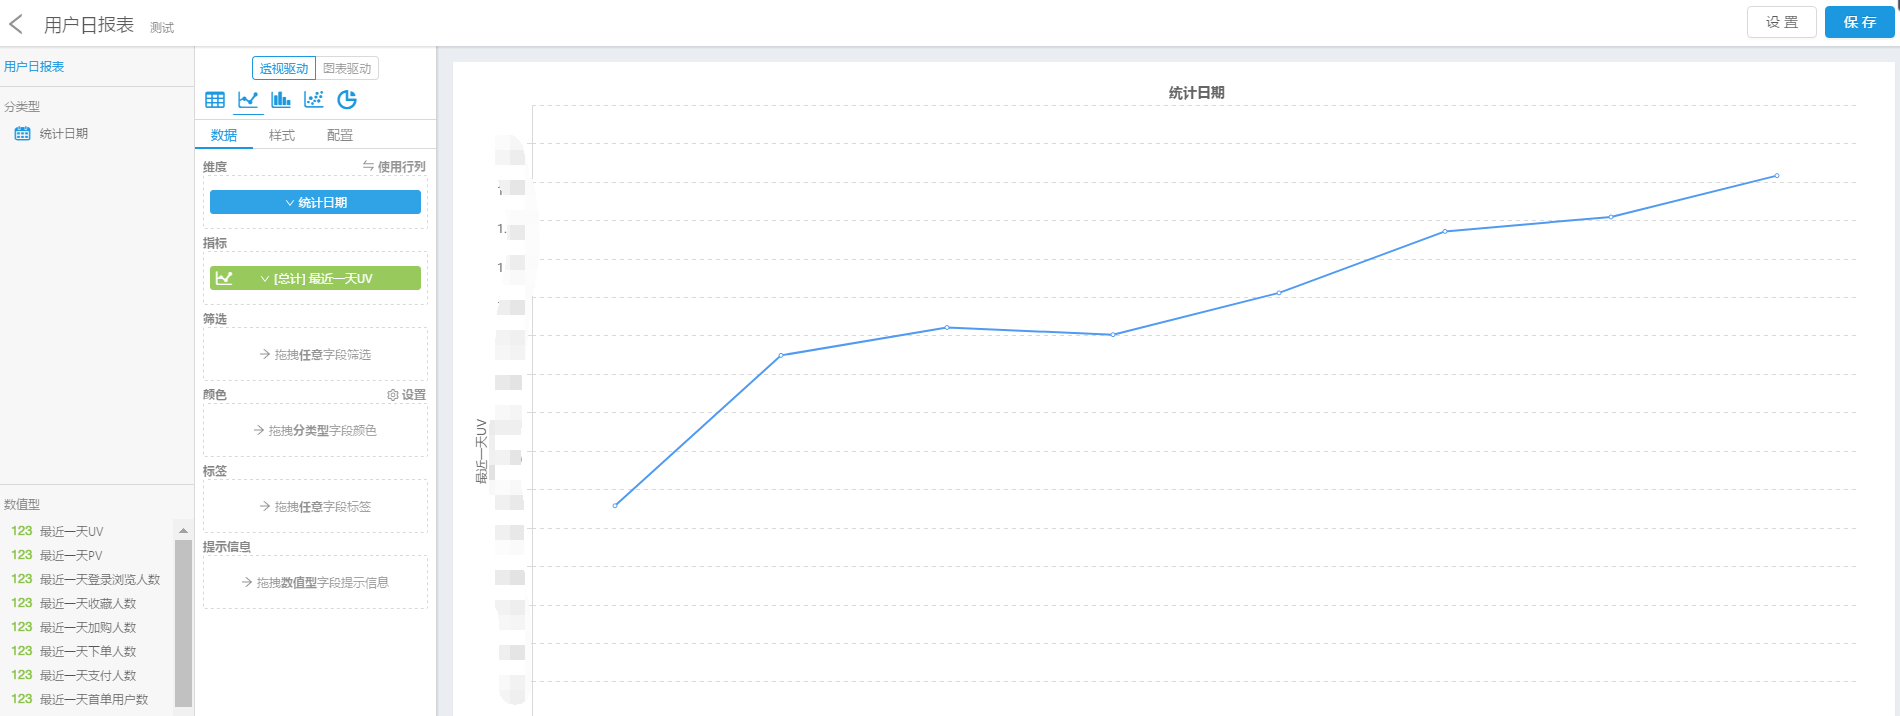The width and height of the screenshot is (1900, 716).
Task: Click the 保存 button
Action: pos(1859,22)
